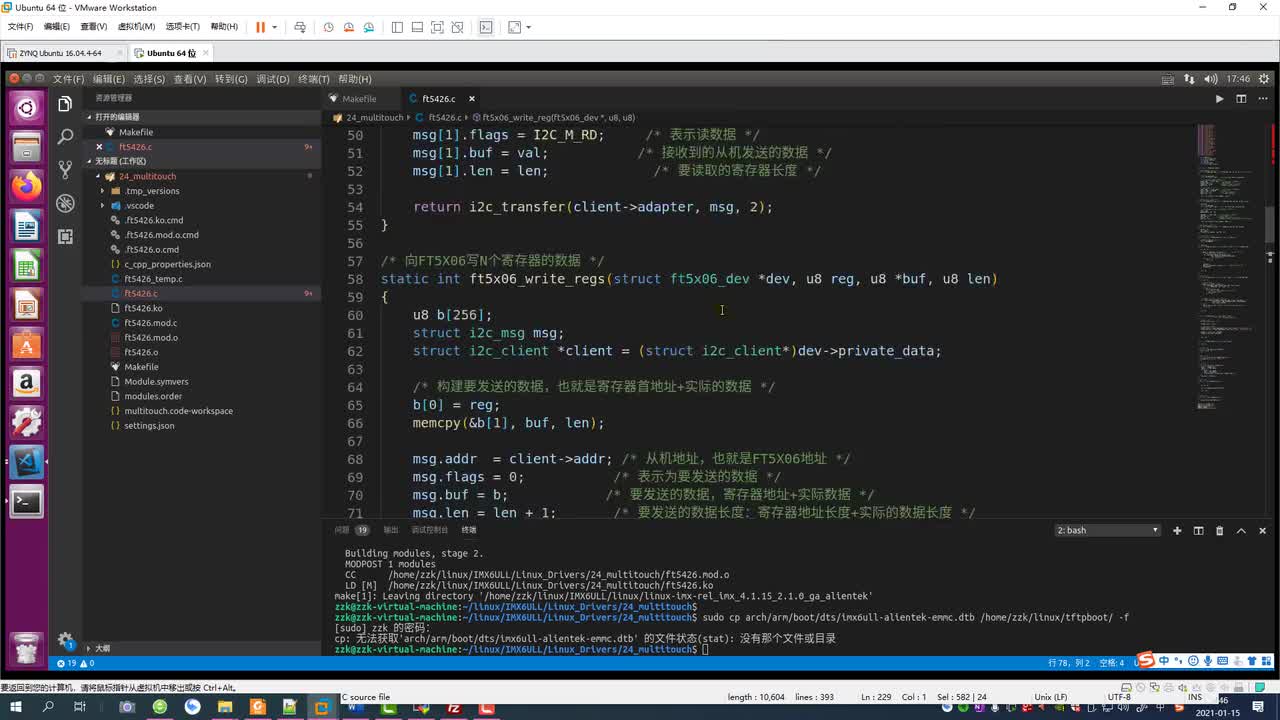This screenshot has height=720, width=1280.
Task: Open multitouch.code-workspace file
Action: coord(178,411)
